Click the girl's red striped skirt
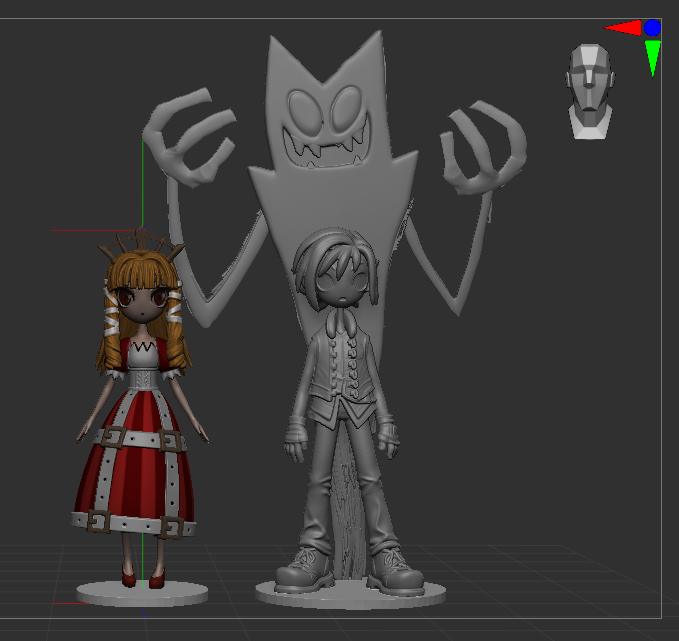The height and width of the screenshot is (641, 679). click(134, 463)
